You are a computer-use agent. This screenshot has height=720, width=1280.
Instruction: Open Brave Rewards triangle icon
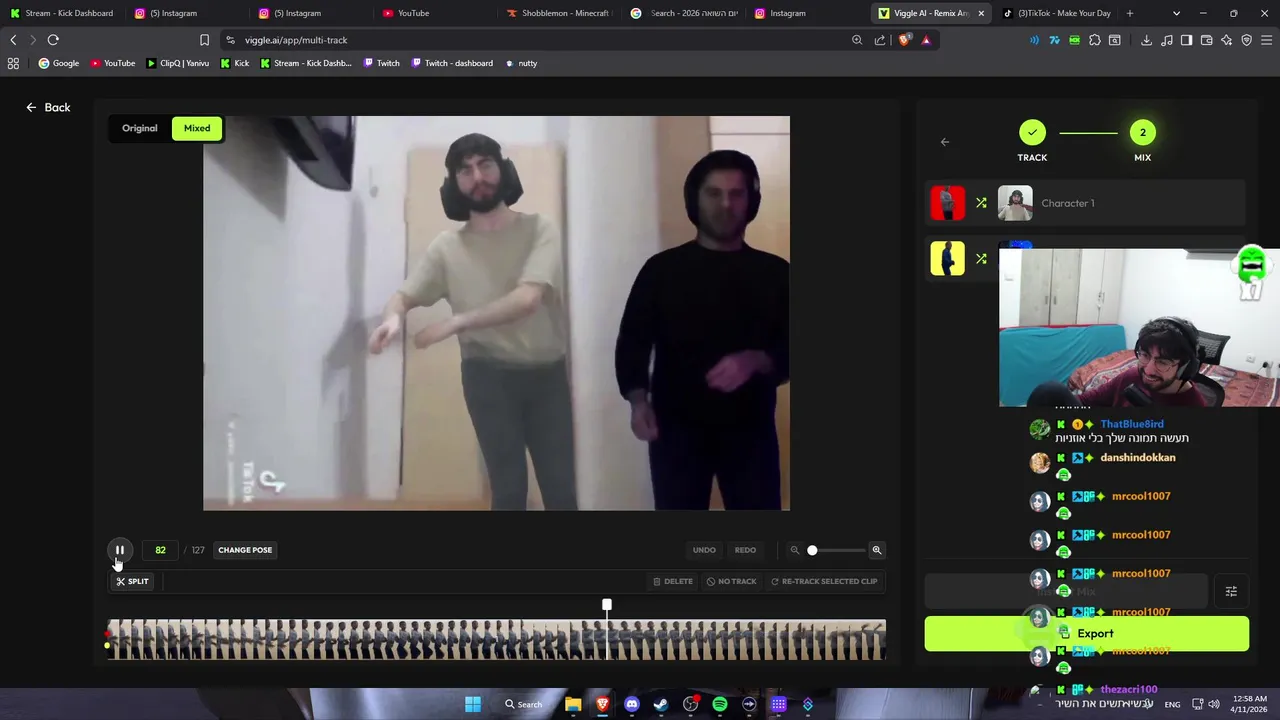coord(926,40)
